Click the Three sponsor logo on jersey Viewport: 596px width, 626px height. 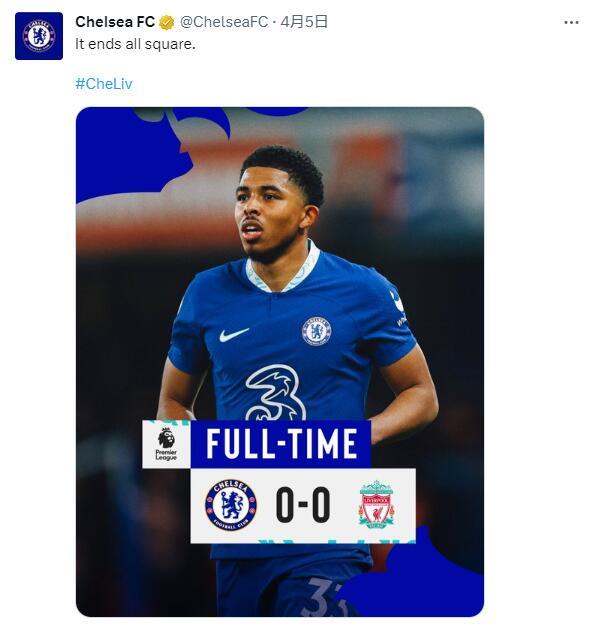[x=275, y=392]
